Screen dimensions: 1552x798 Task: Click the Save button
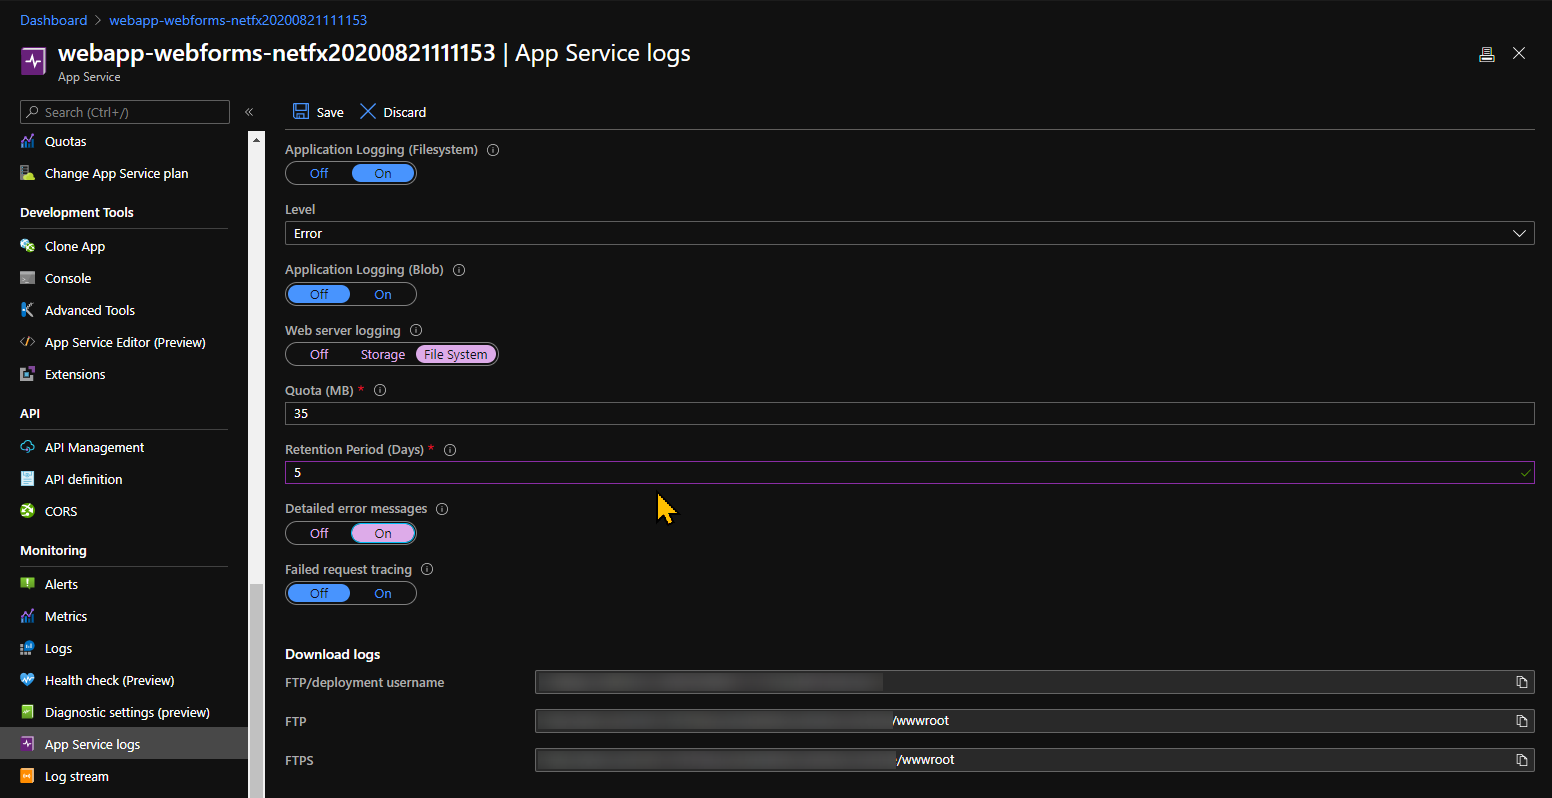pos(318,112)
